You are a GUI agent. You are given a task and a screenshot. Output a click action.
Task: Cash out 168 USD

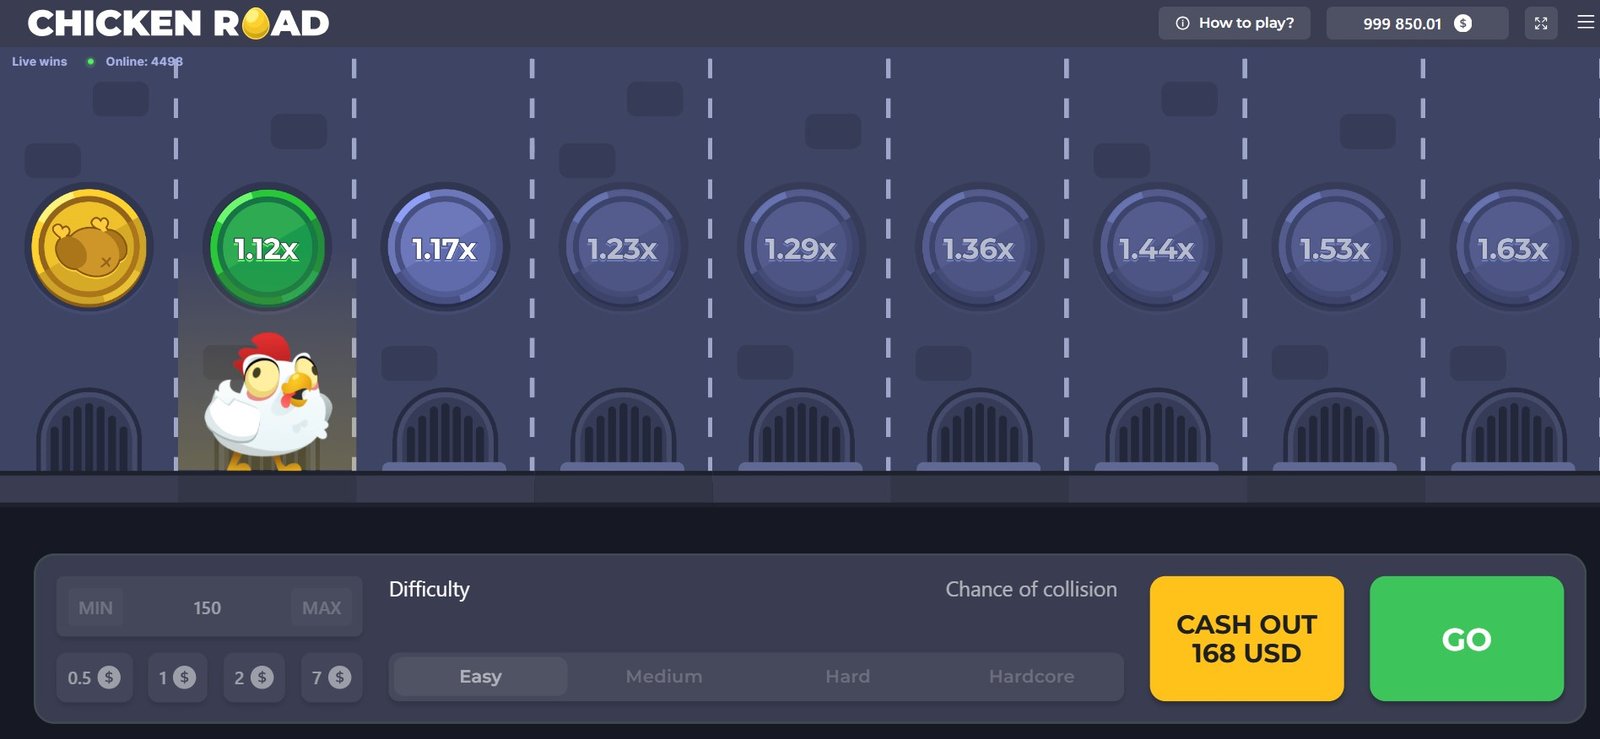click(x=1246, y=638)
